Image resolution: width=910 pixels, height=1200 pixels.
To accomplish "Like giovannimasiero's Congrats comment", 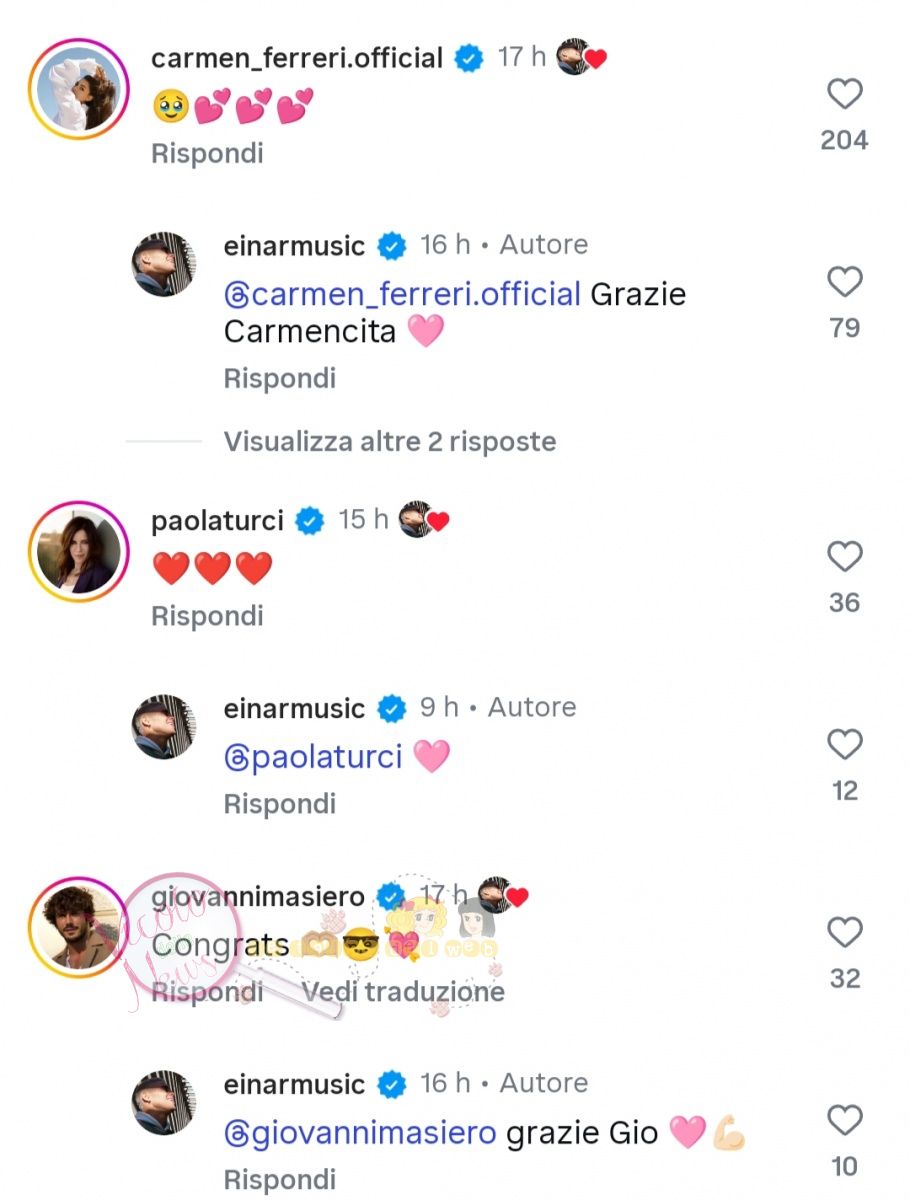I will click(x=845, y=933).
